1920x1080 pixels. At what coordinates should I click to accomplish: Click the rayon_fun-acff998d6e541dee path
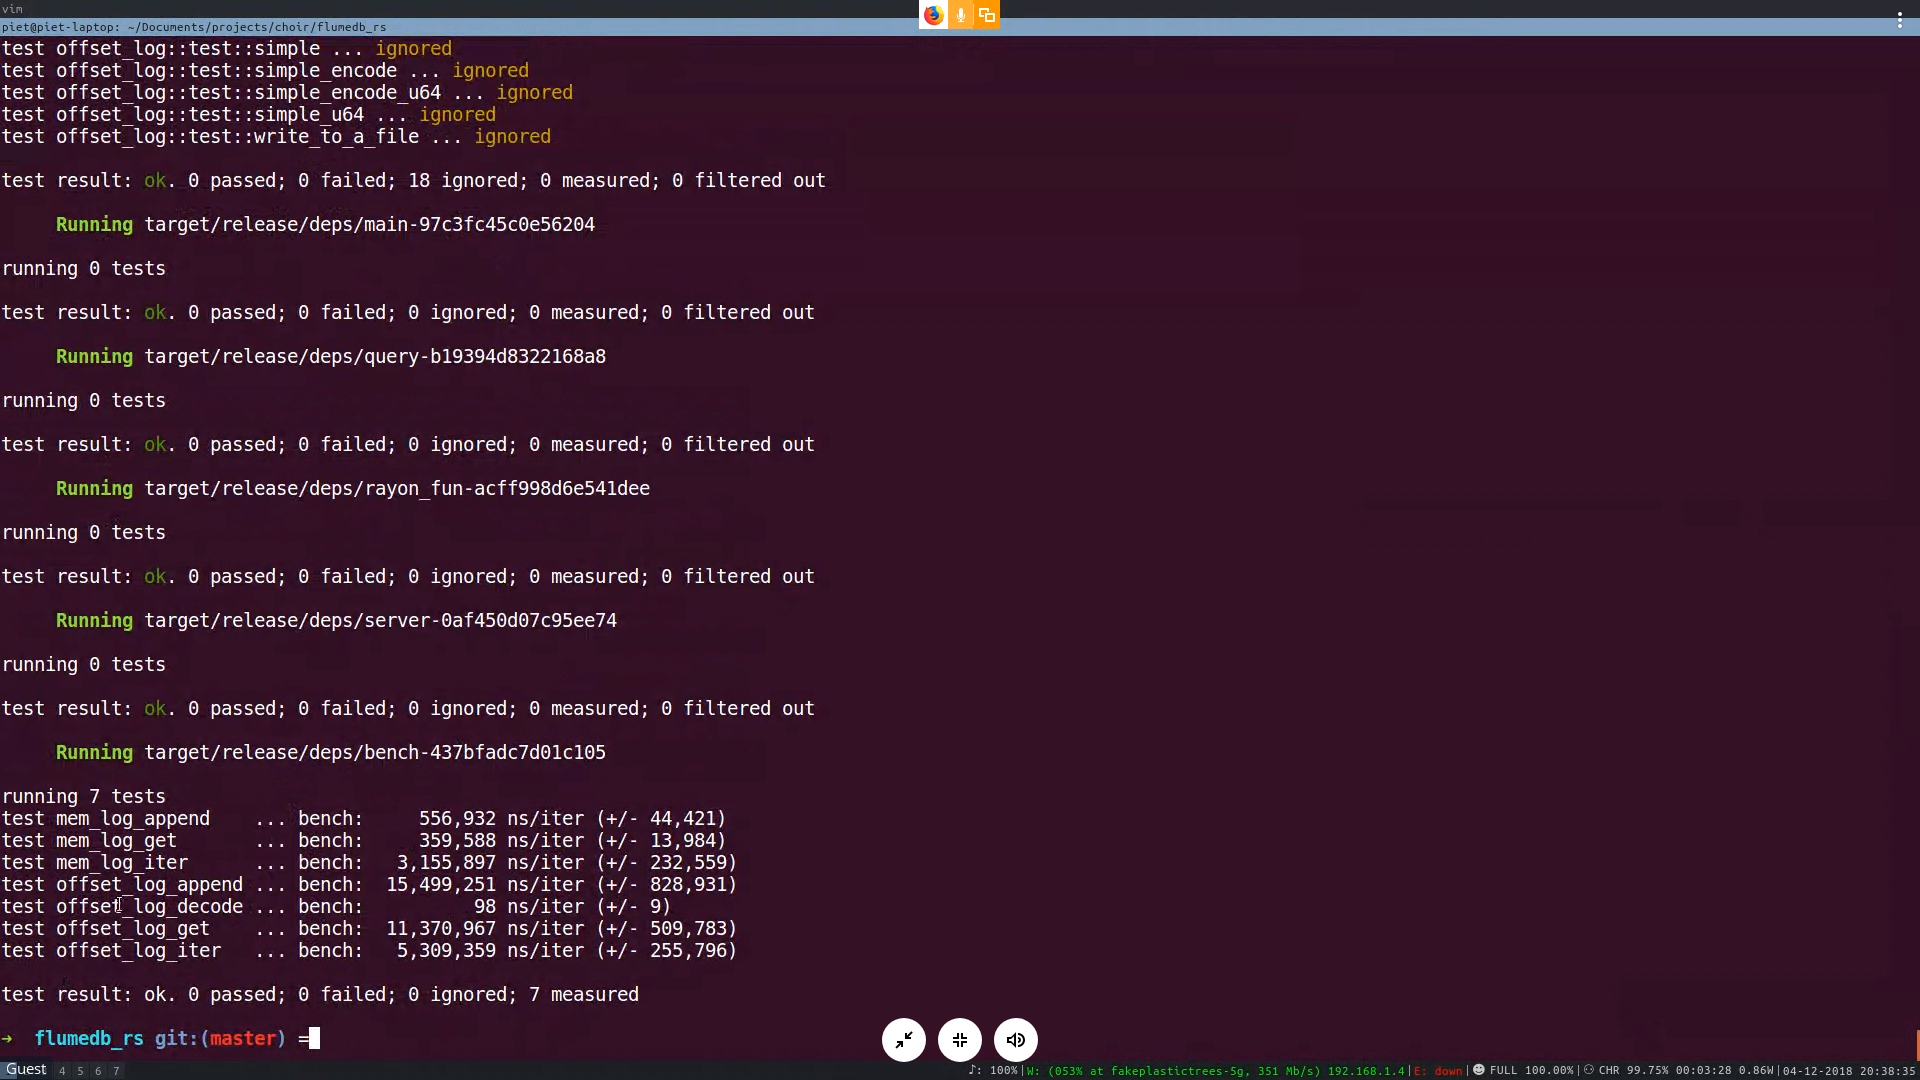(x=397, y=489)
